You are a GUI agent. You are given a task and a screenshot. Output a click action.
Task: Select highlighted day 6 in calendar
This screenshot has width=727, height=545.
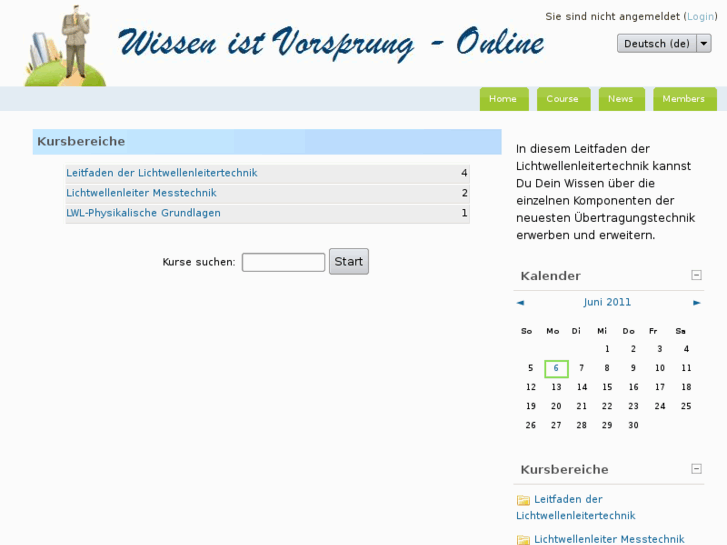click(x=556, y=368)
